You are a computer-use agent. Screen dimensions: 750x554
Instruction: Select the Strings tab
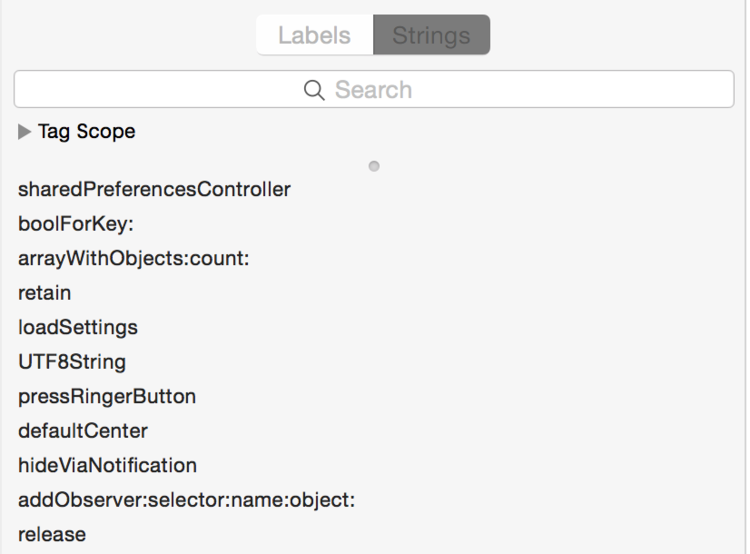click(x=431, y=35)
